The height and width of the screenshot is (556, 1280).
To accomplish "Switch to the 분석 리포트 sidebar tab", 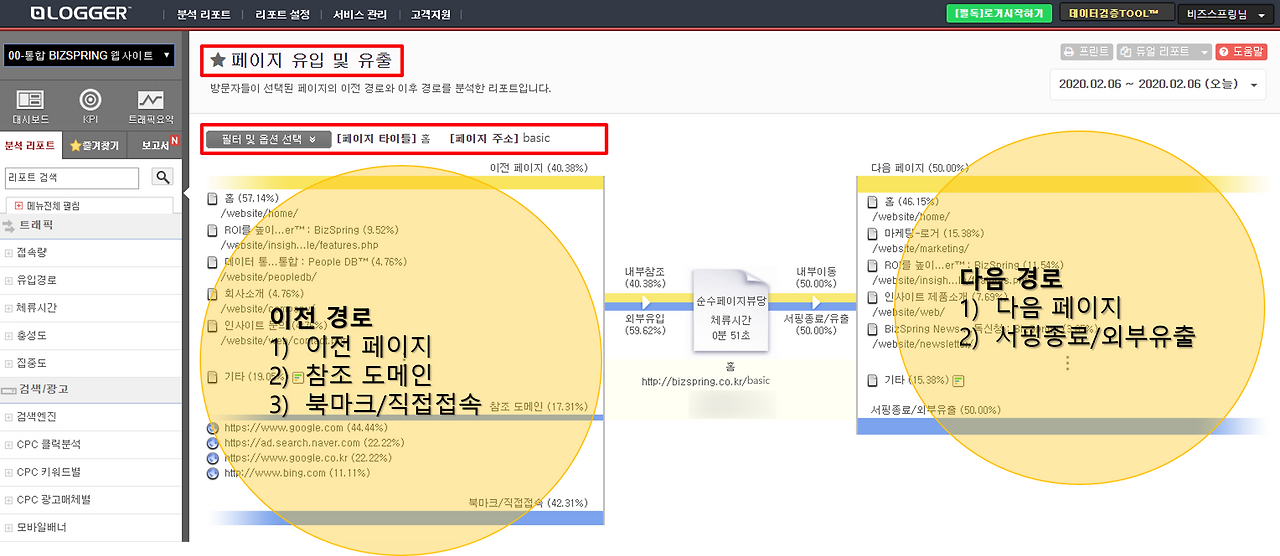I will pyautogui.click(x=30, y=146).
